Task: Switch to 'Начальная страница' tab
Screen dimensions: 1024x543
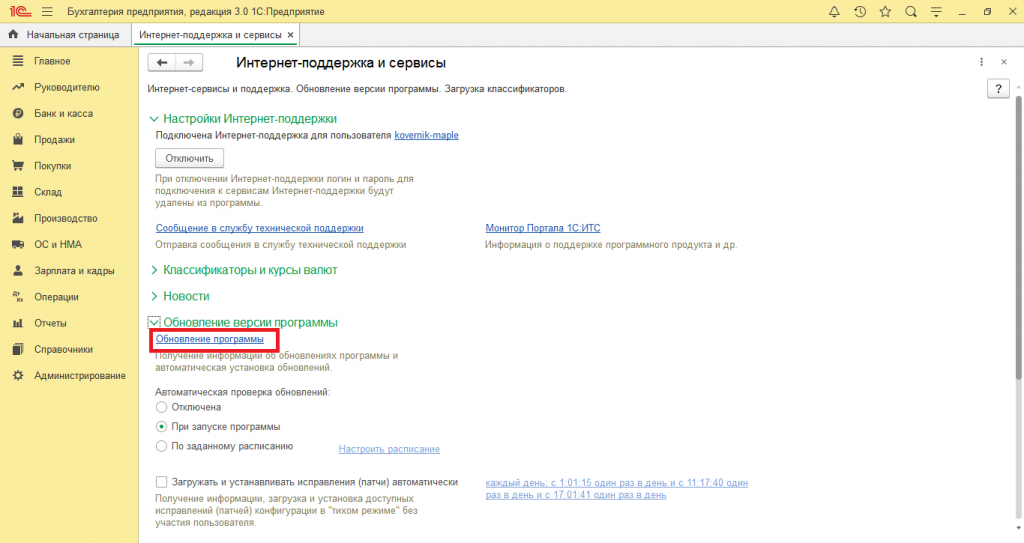Action: pos(66,35)
